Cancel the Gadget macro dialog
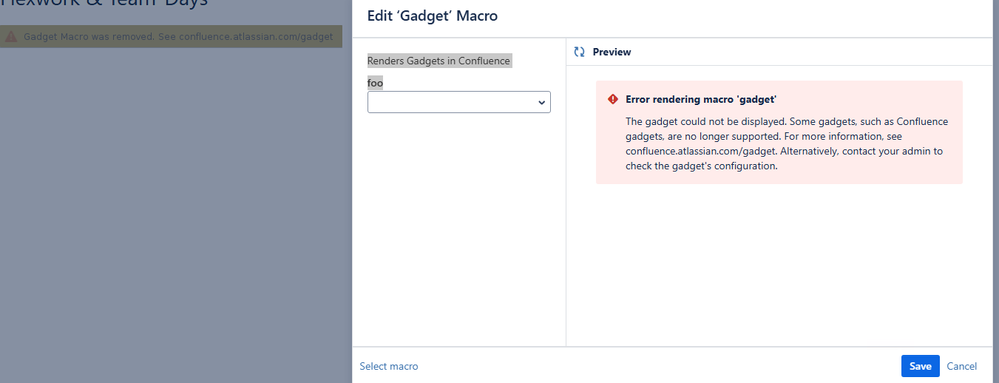This screenshot has width=999, height=383. (961, 366)
